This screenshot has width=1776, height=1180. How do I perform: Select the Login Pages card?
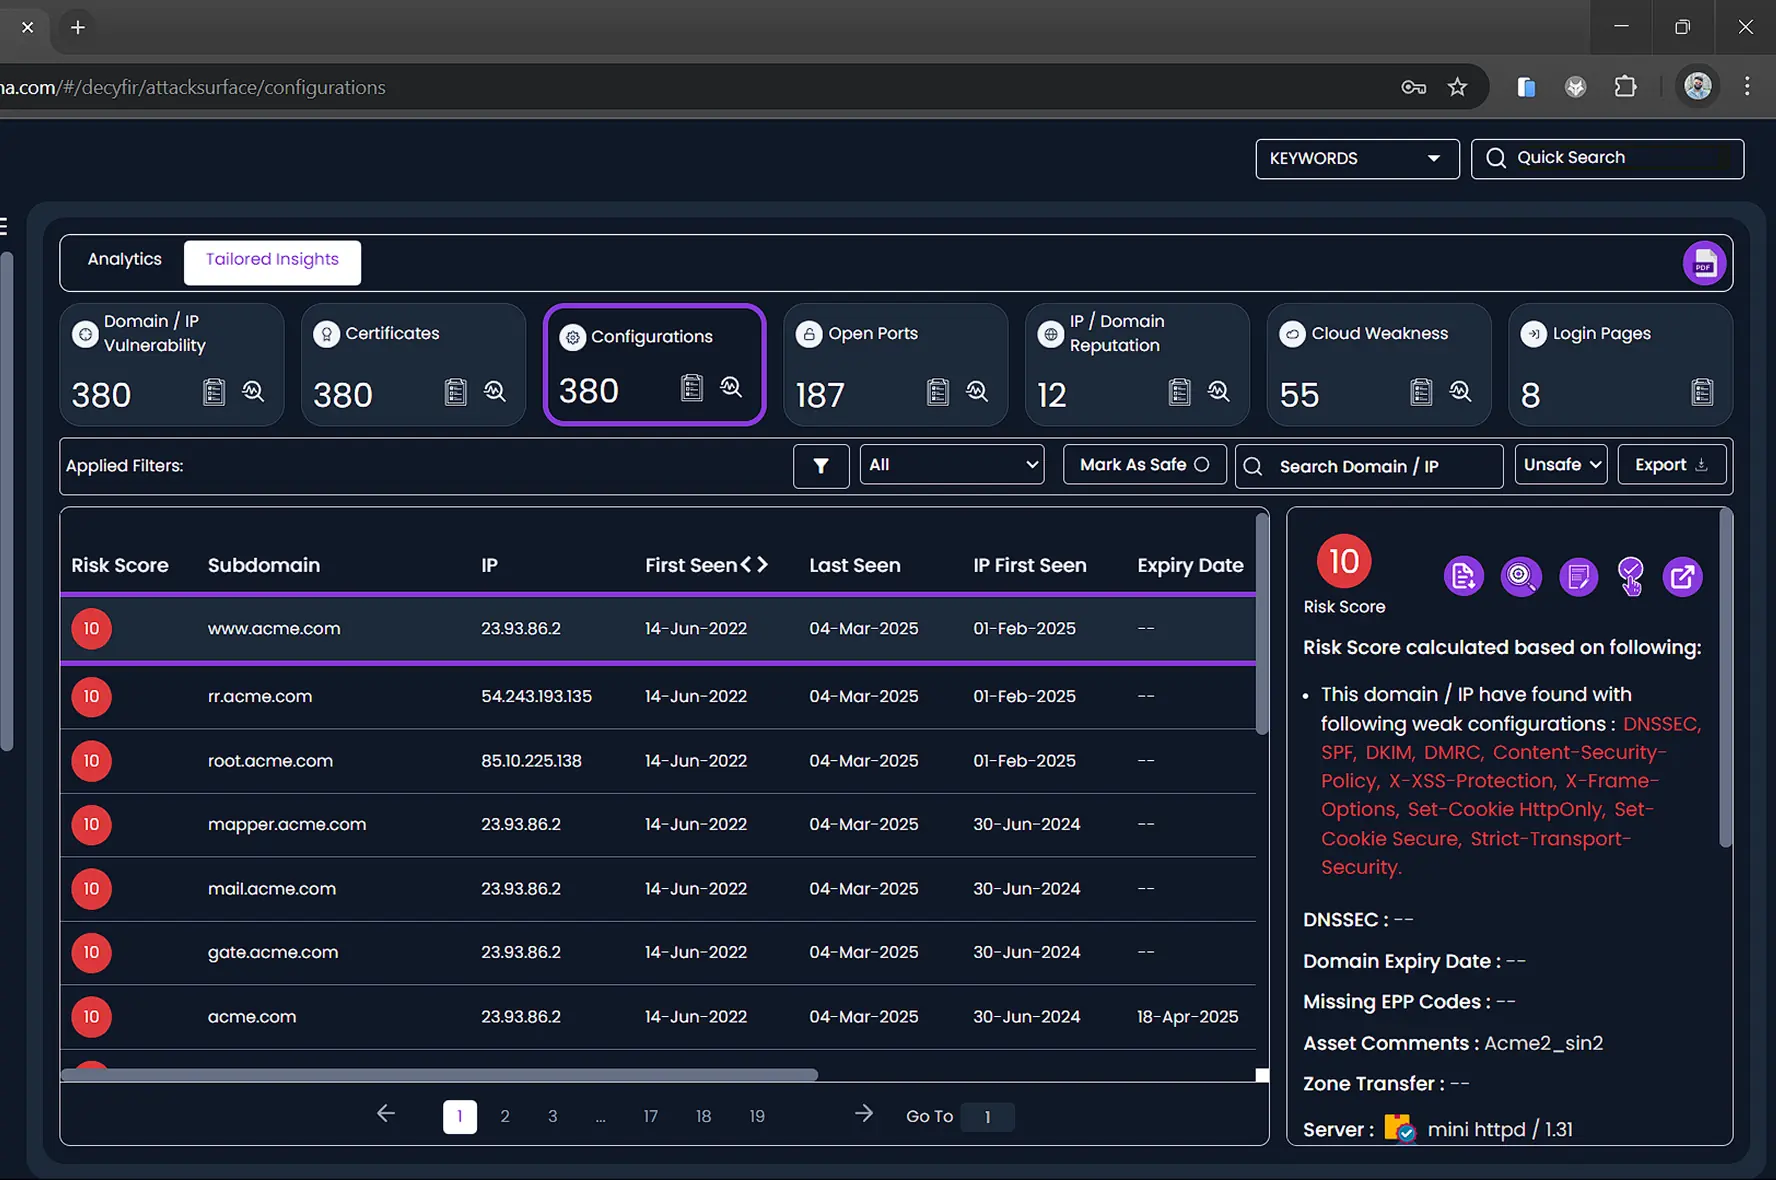(1619, 365)
